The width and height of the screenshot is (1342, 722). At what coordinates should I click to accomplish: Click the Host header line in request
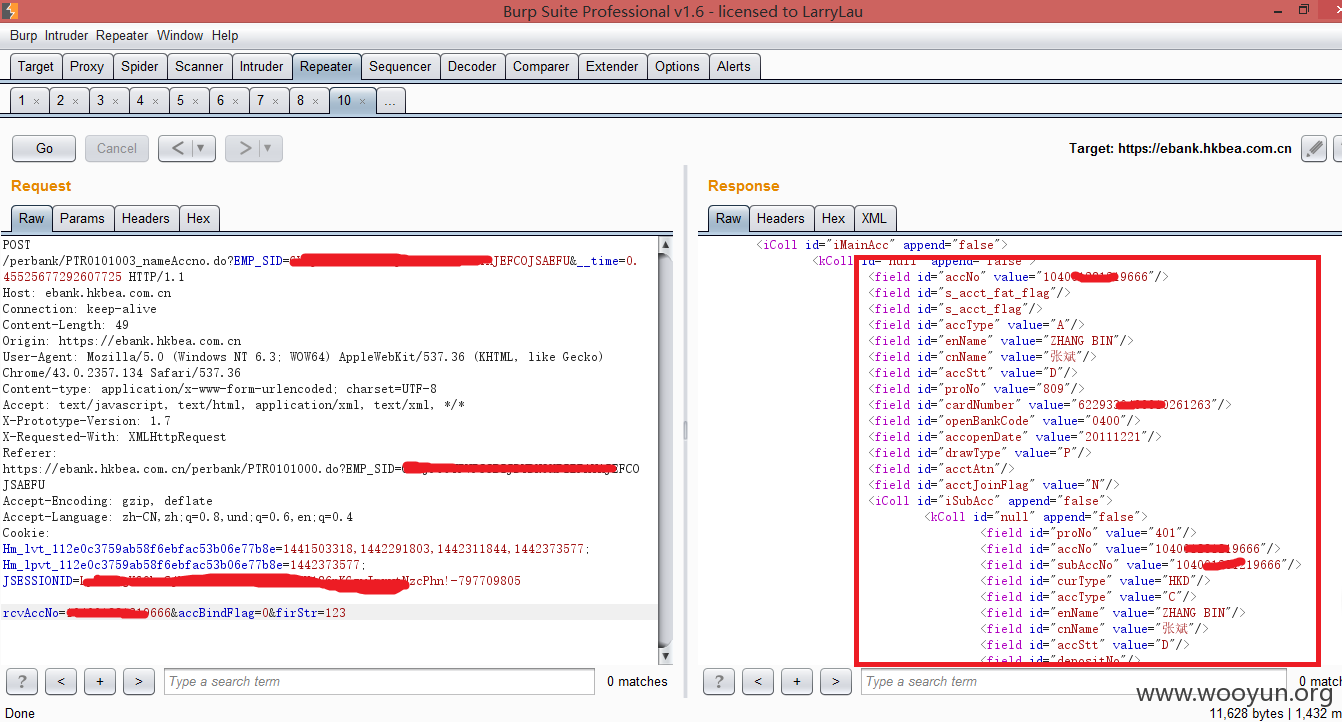point(86,293)
